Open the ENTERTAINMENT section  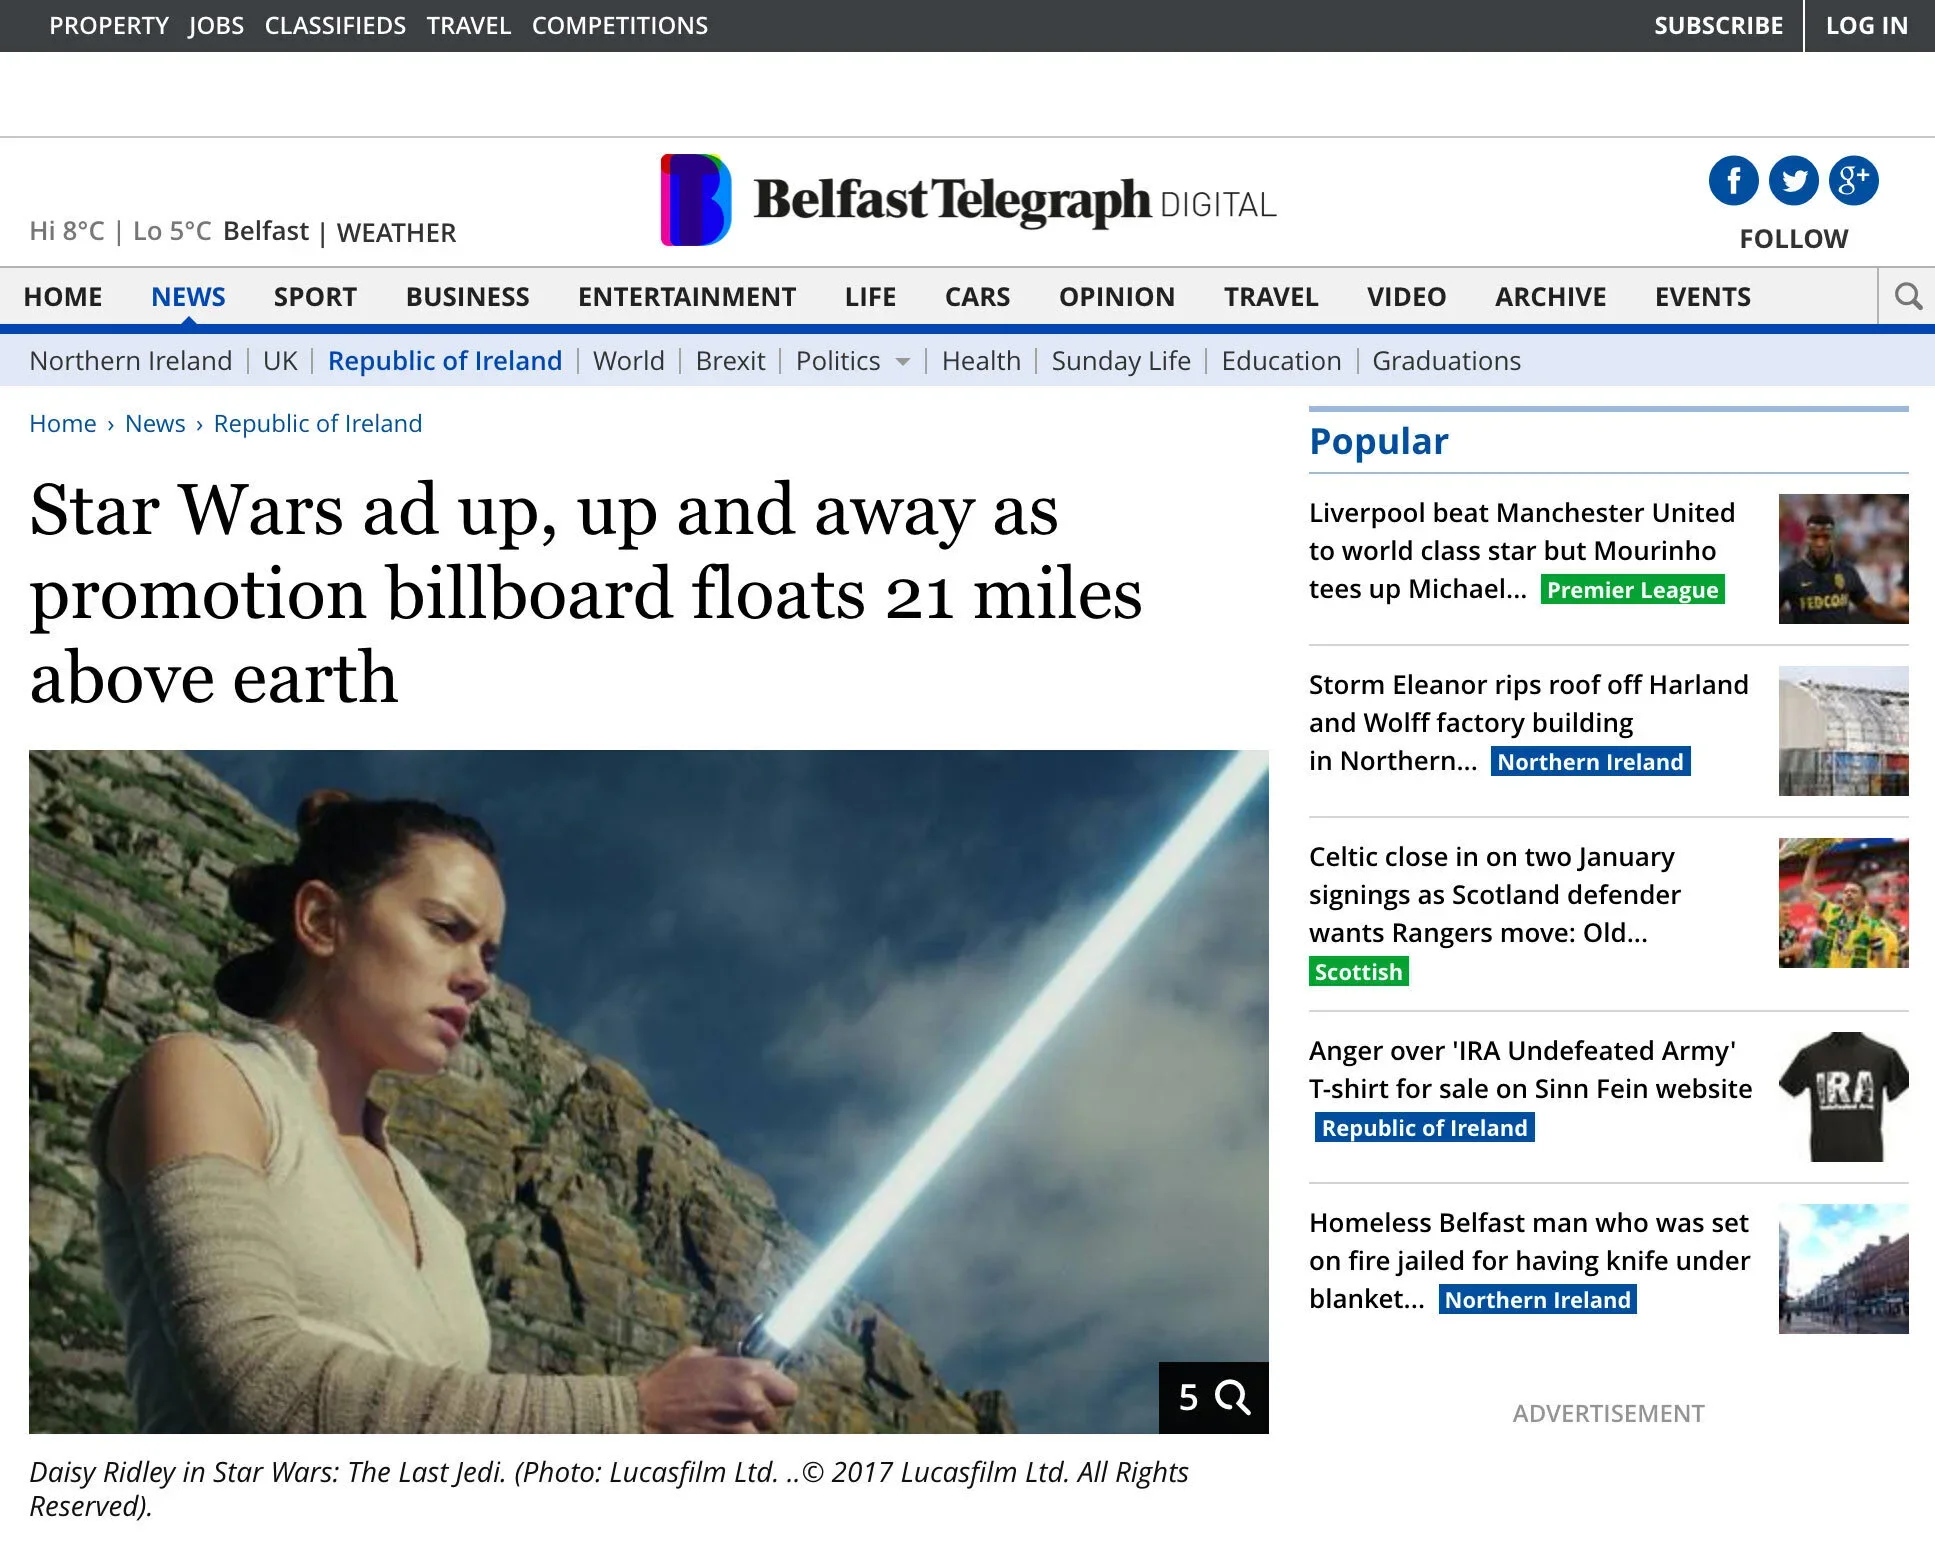[x=687, y=296]
